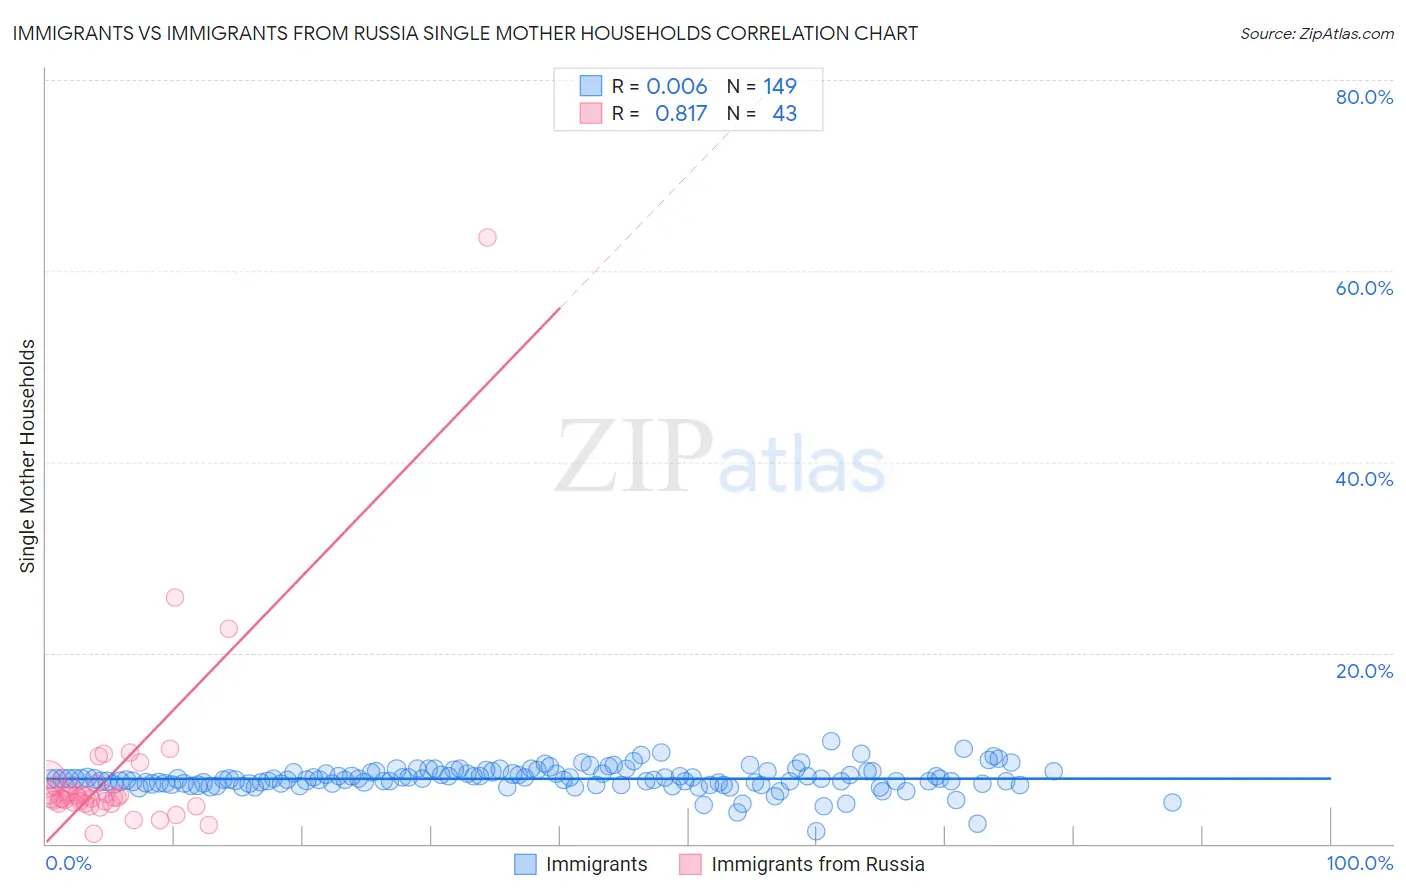Screen dimensions: 1406x892
Task: Select the Immigrants from Russia legend label
Action: 818,864
